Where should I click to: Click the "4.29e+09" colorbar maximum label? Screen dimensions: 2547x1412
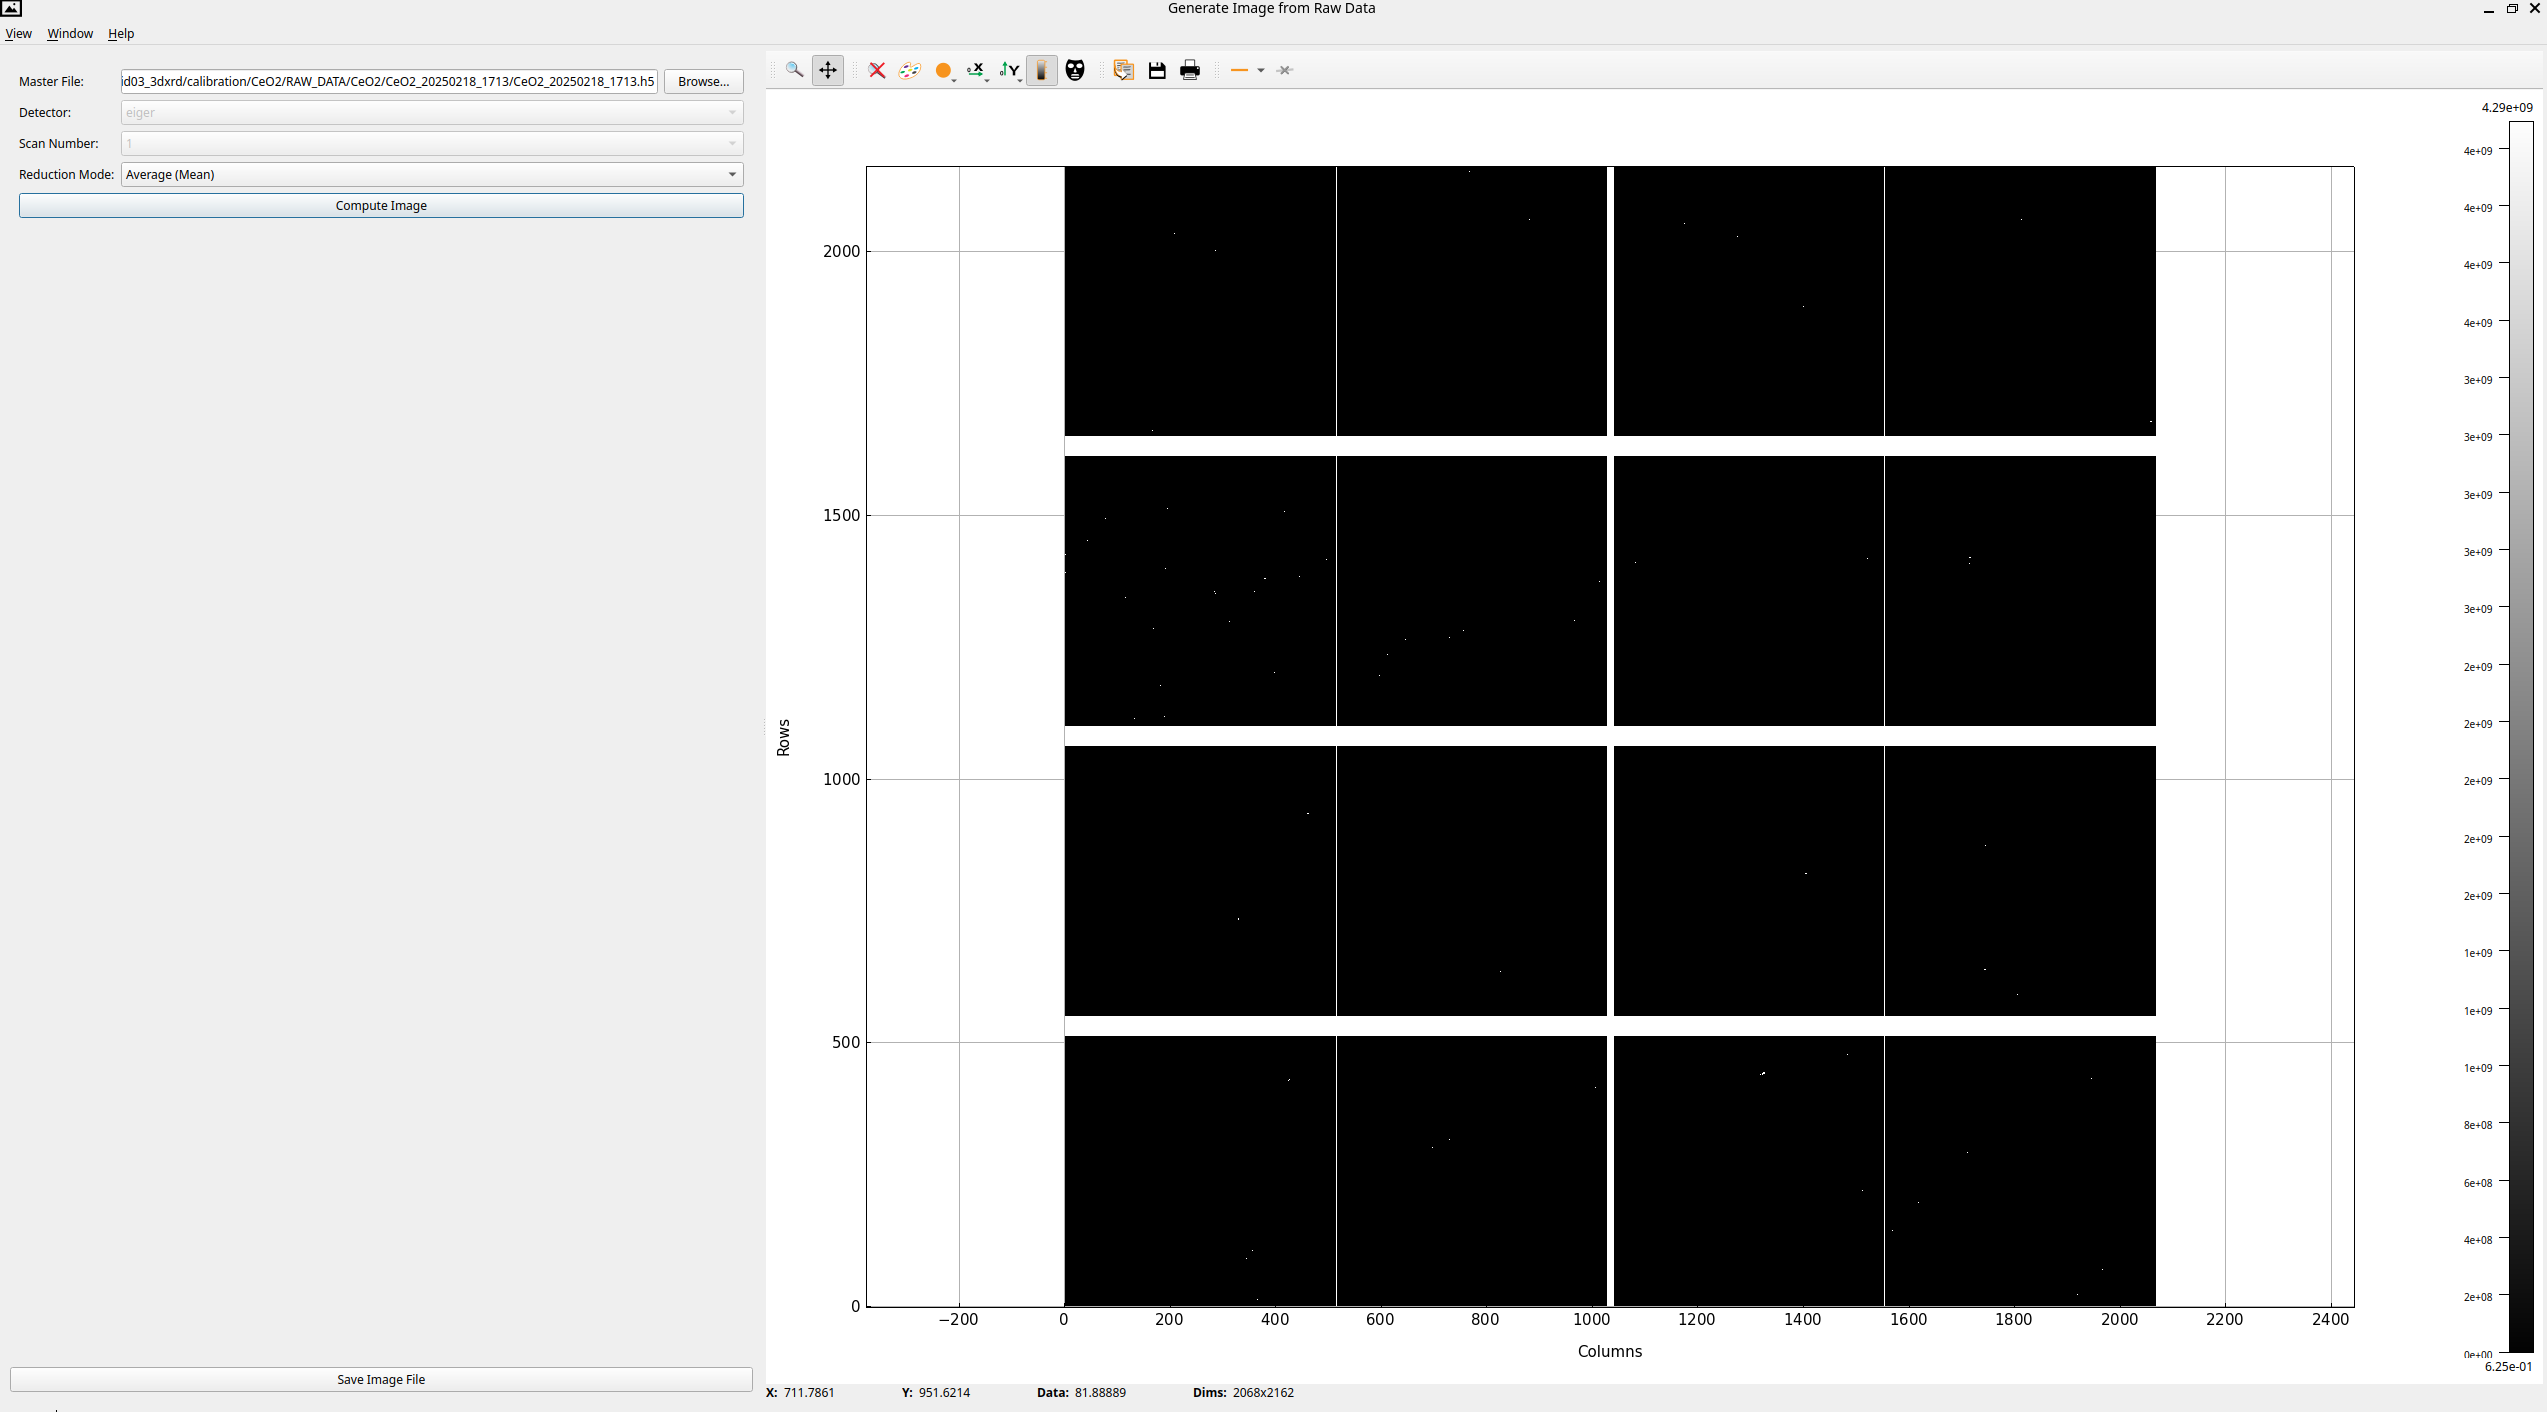pyautogui.click(x=2507, y=107)
